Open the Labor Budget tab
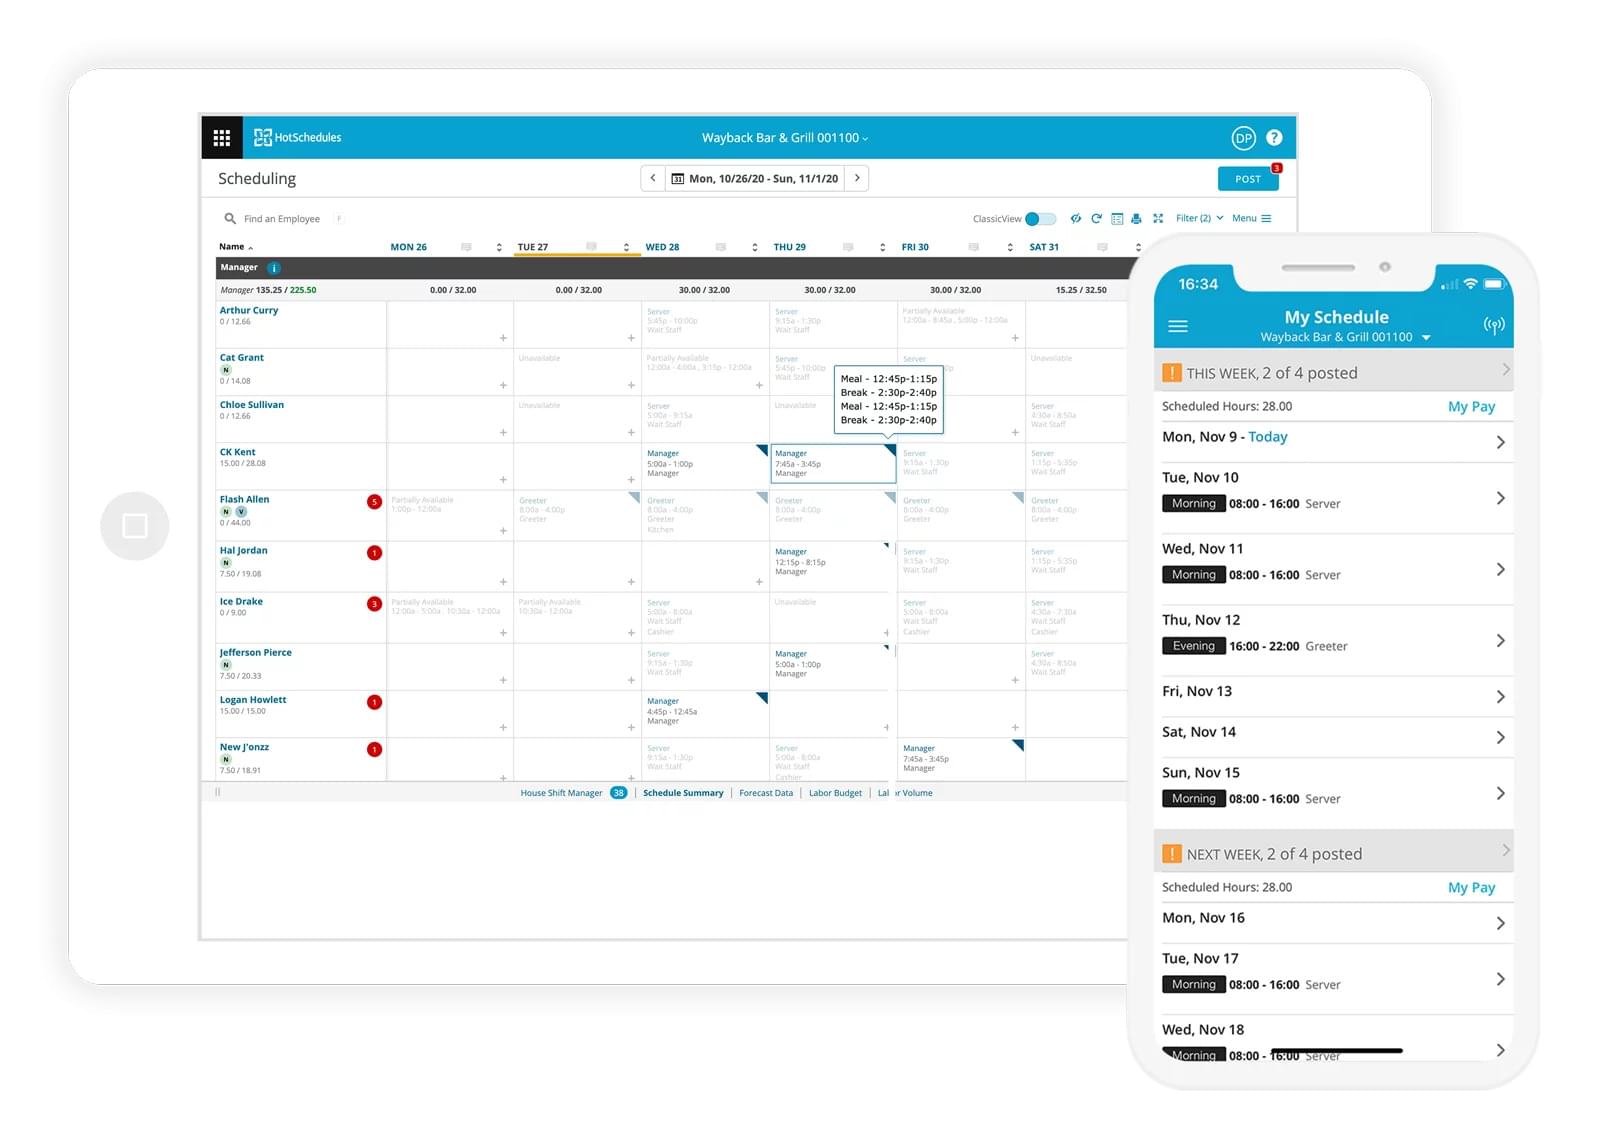The height and width of the screenshot is (1124, 1600). [835, 793]
